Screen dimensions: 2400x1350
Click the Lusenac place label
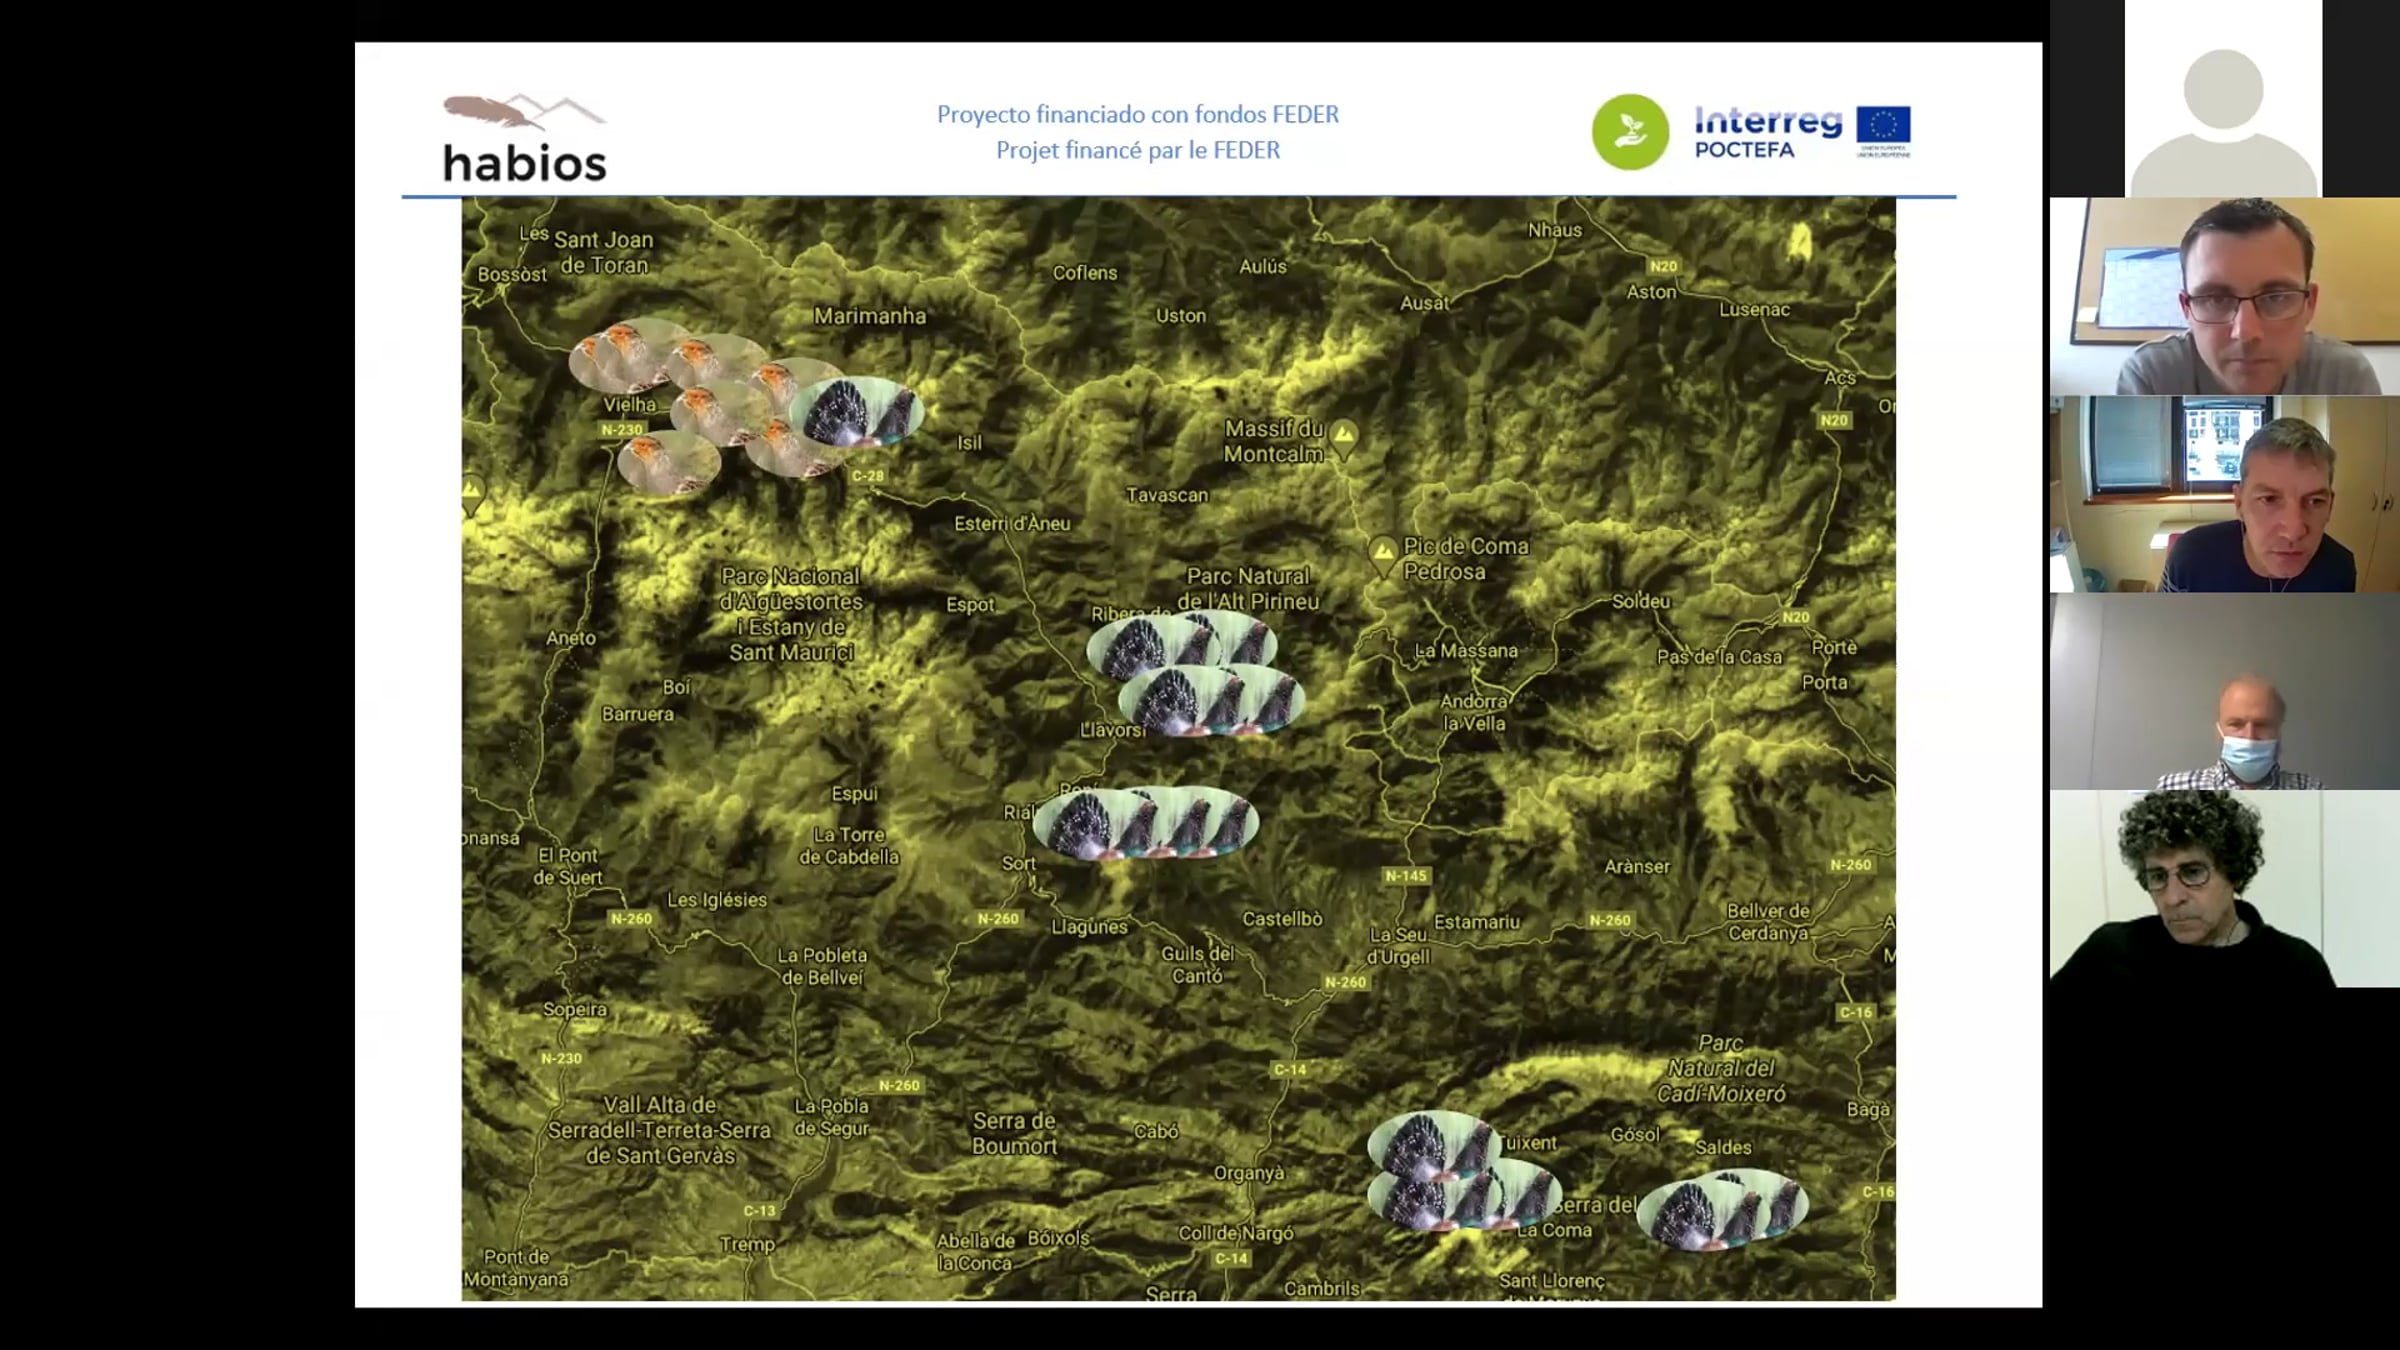click(1755, 309)
